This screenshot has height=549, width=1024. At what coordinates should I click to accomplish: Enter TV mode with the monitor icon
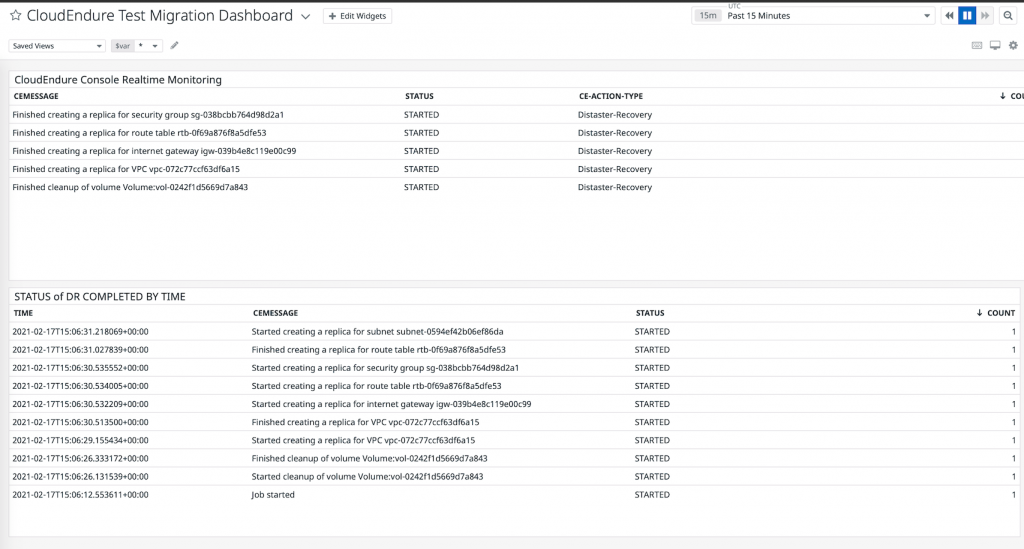pyautogui.click(x=995, y=46)
